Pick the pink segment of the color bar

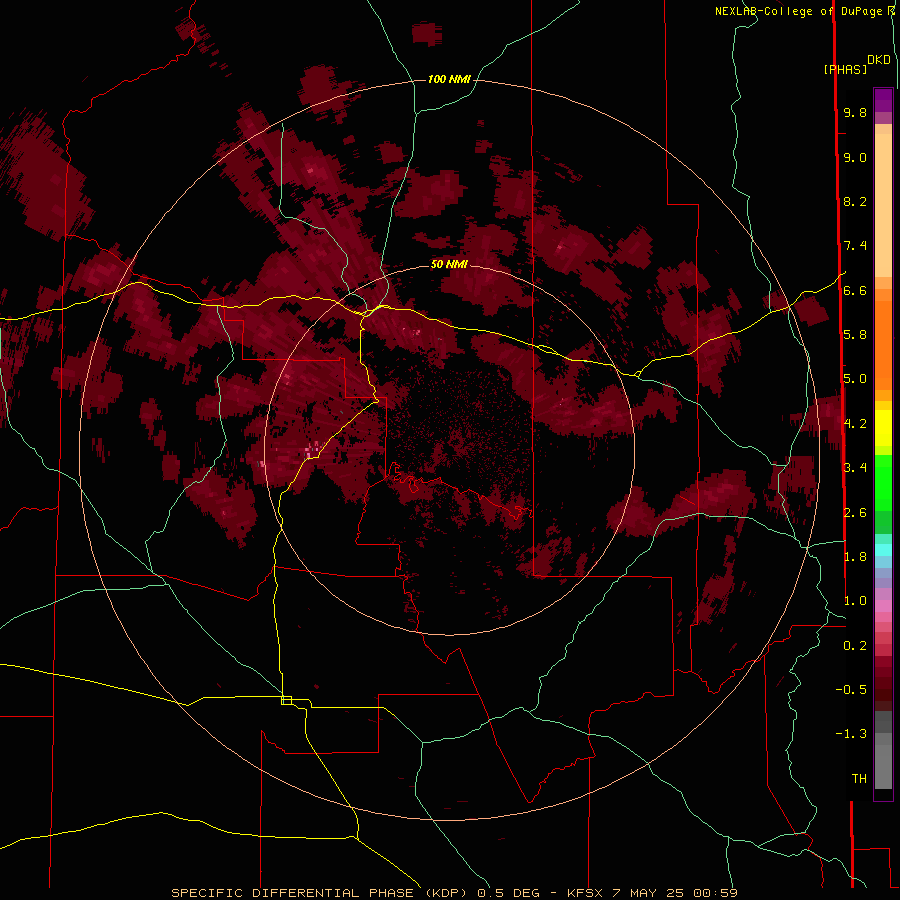883,606
